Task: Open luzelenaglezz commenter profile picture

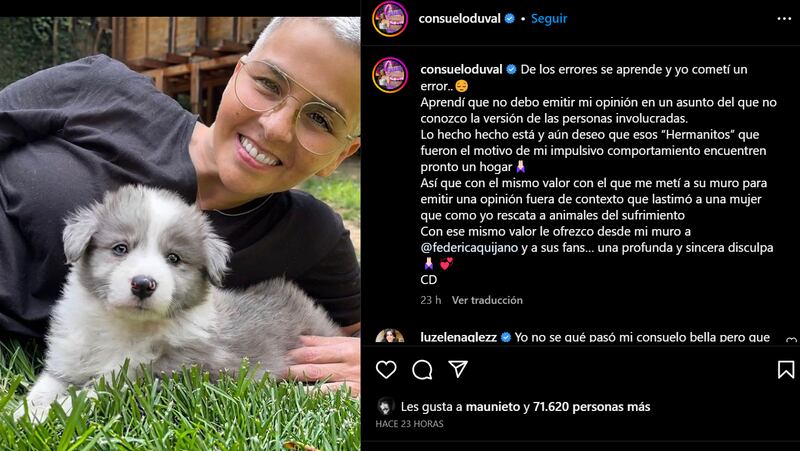Action: (x=390, y=336)
